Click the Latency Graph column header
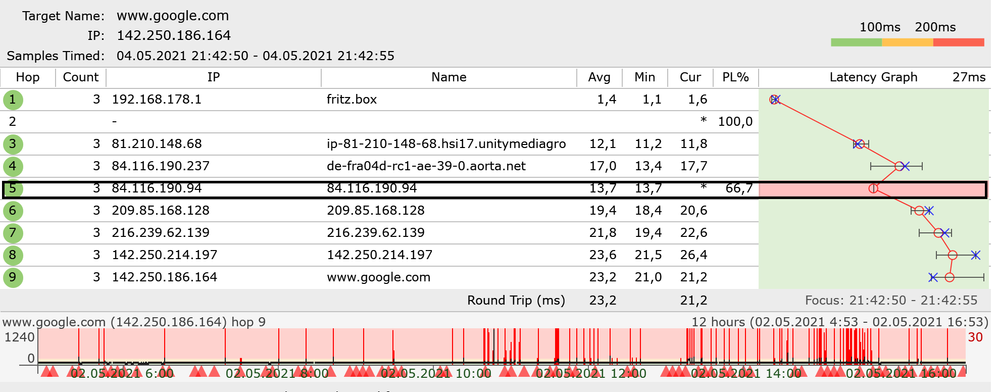 coord(873,78)
